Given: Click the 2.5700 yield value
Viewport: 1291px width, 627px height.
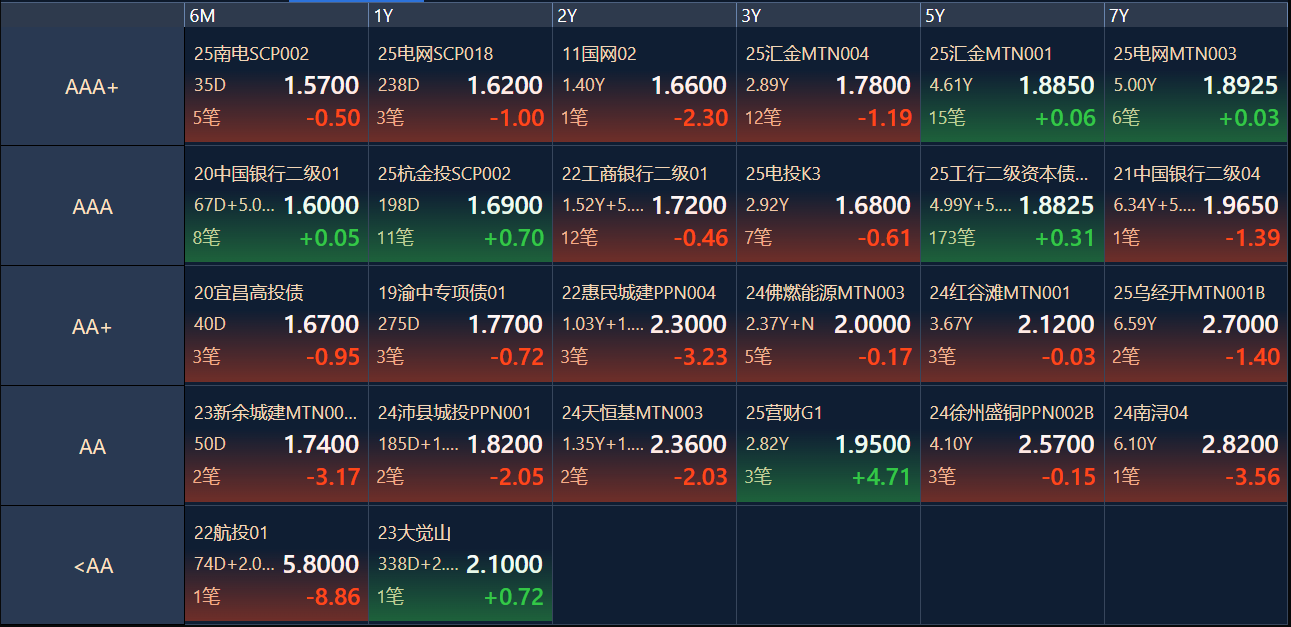Looking at the screenshot, I should tap(1056, 445).
